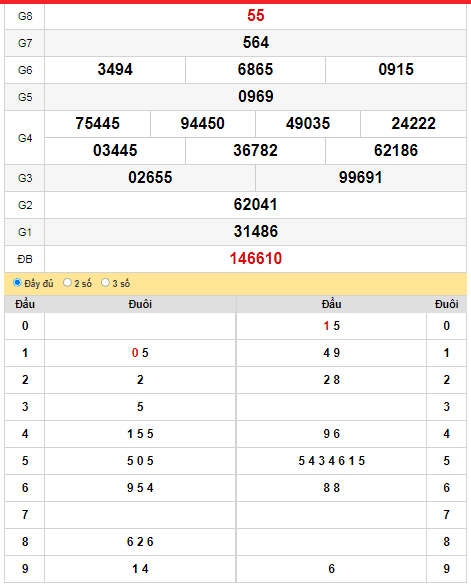The width and height of the screenshot is (471, 585).
Task: Click the special prize number 146610
Action: tap(256, 259)
